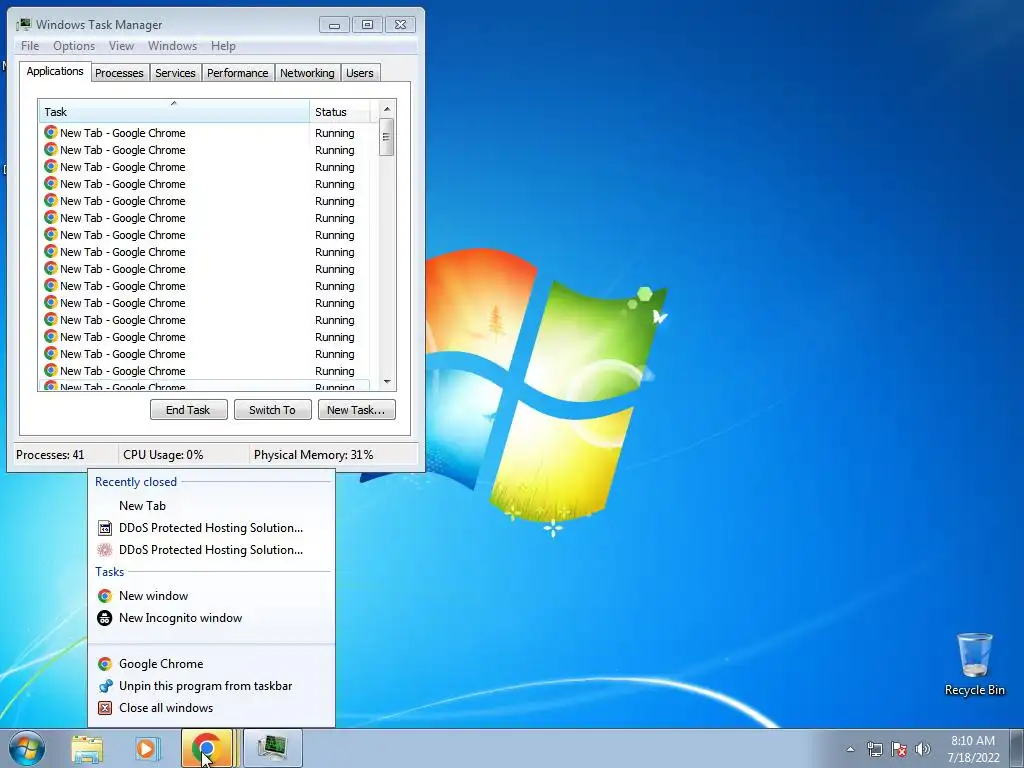Click the Chrome icon on the taskbar
Viewport: 1024px width, 768px height.
tap(207, 748)
